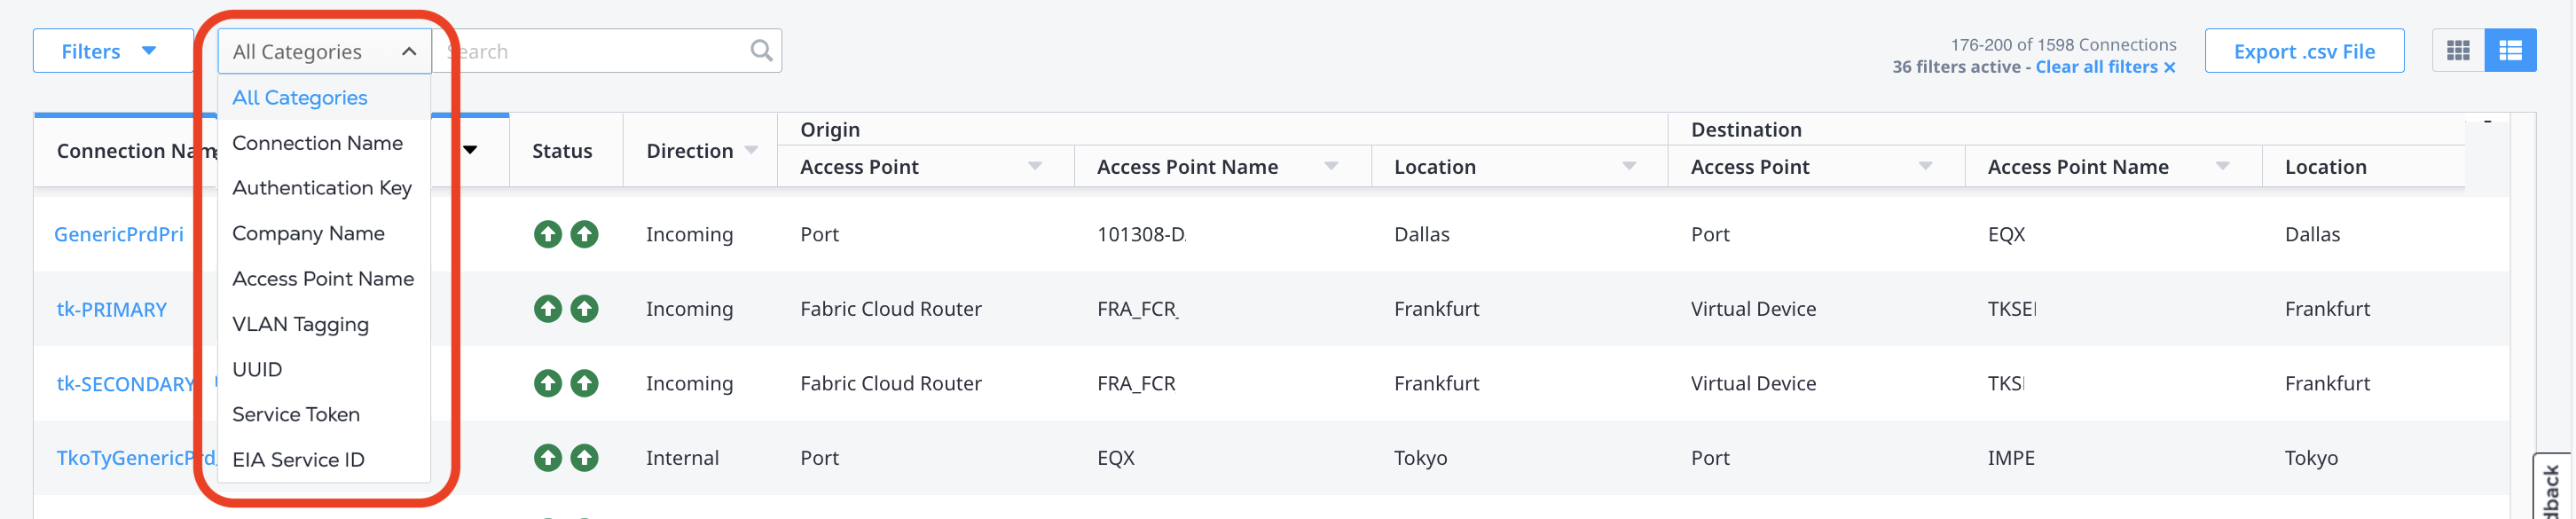Image resolution: width=2576 pixels, height=519 pixels.
Task: Click first green status arrow for tk-SECONDARY row
Action: point(548,383)
